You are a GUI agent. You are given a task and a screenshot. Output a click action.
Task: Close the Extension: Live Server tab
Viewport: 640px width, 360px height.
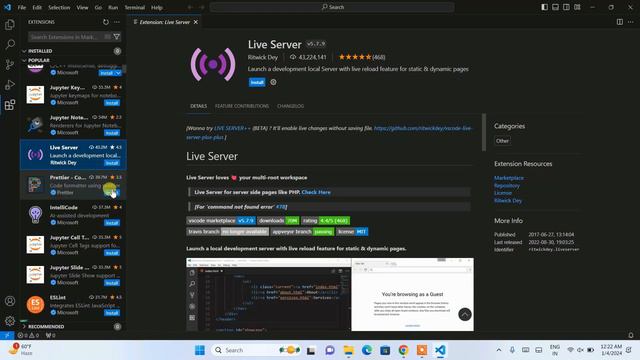(196, 22)
